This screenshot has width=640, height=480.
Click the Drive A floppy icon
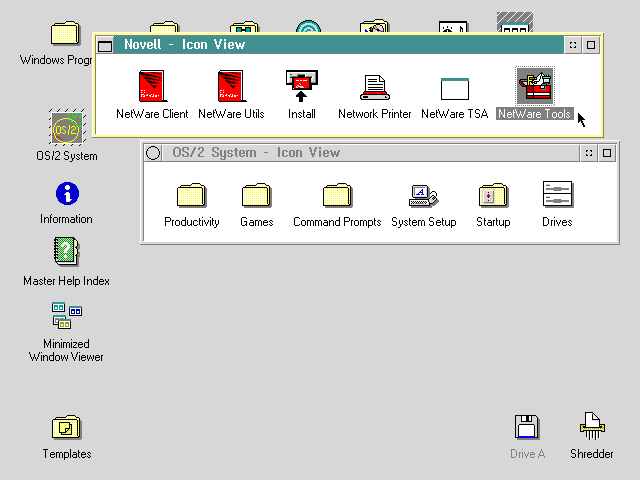coord(527,427)
